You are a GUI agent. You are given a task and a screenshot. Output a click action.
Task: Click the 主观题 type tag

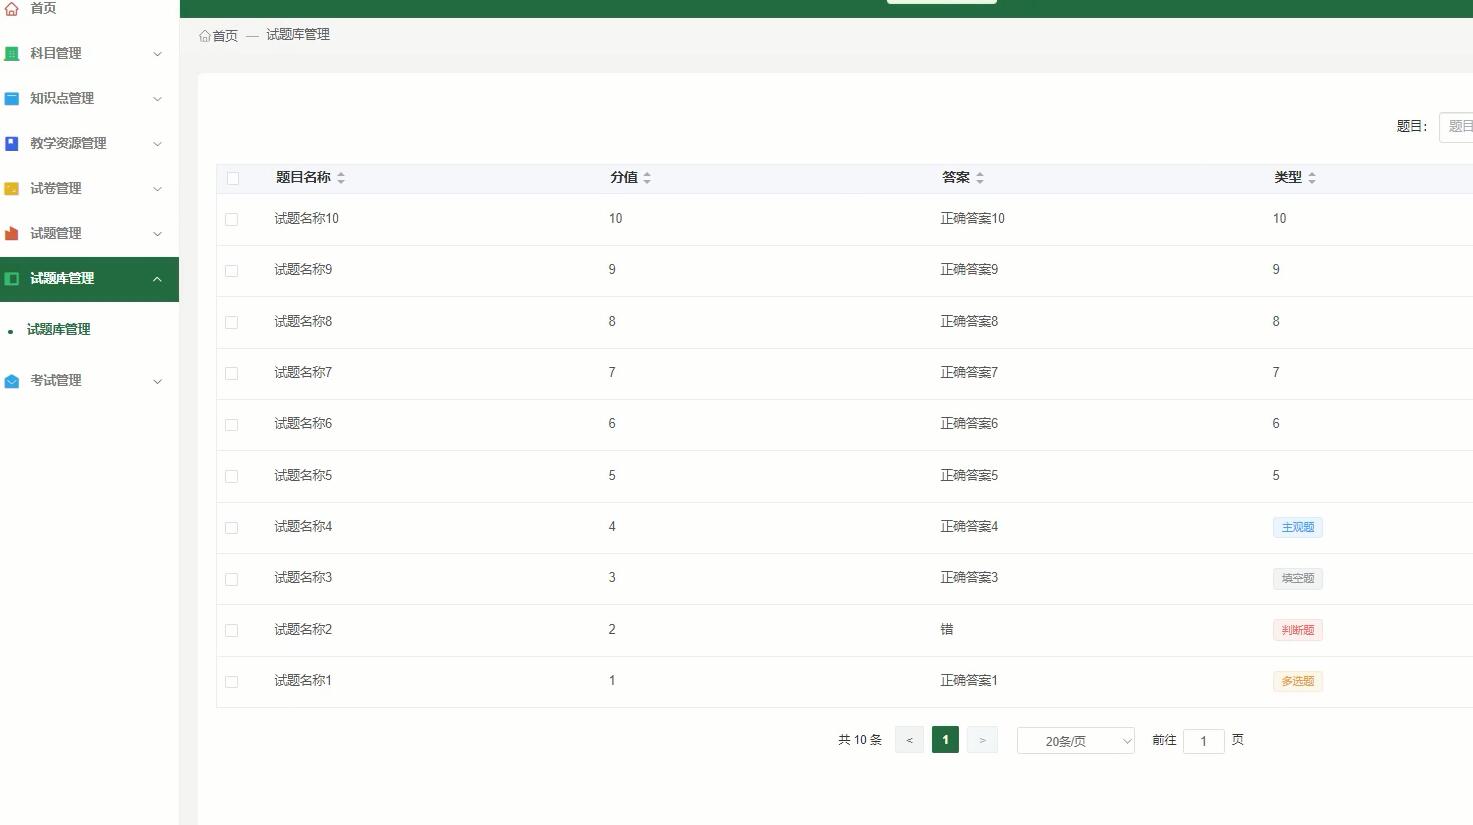pyautogui.click(x=1298, y=527)
